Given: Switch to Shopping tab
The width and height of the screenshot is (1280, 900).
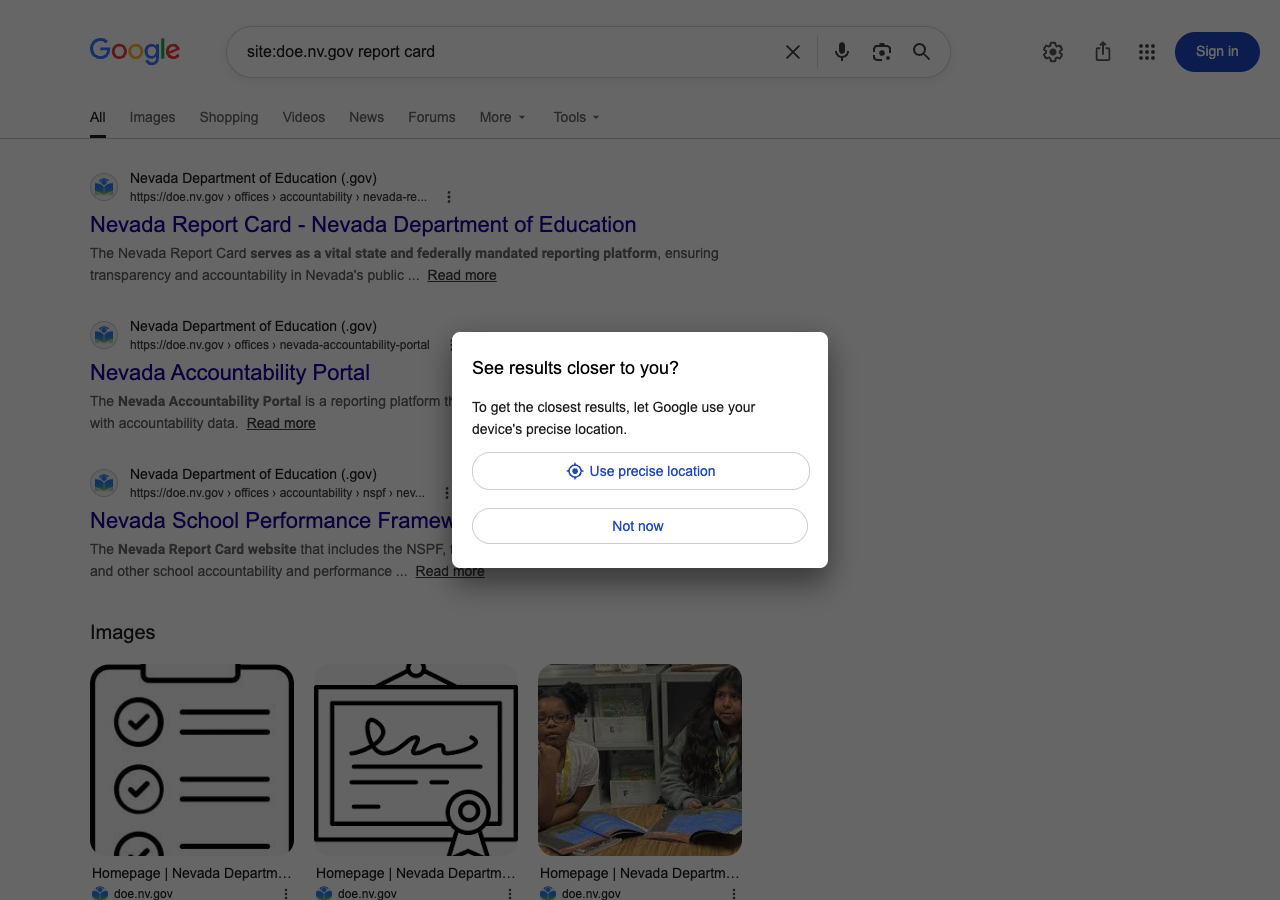Looking at the screenshot, I should click(229, 117).
